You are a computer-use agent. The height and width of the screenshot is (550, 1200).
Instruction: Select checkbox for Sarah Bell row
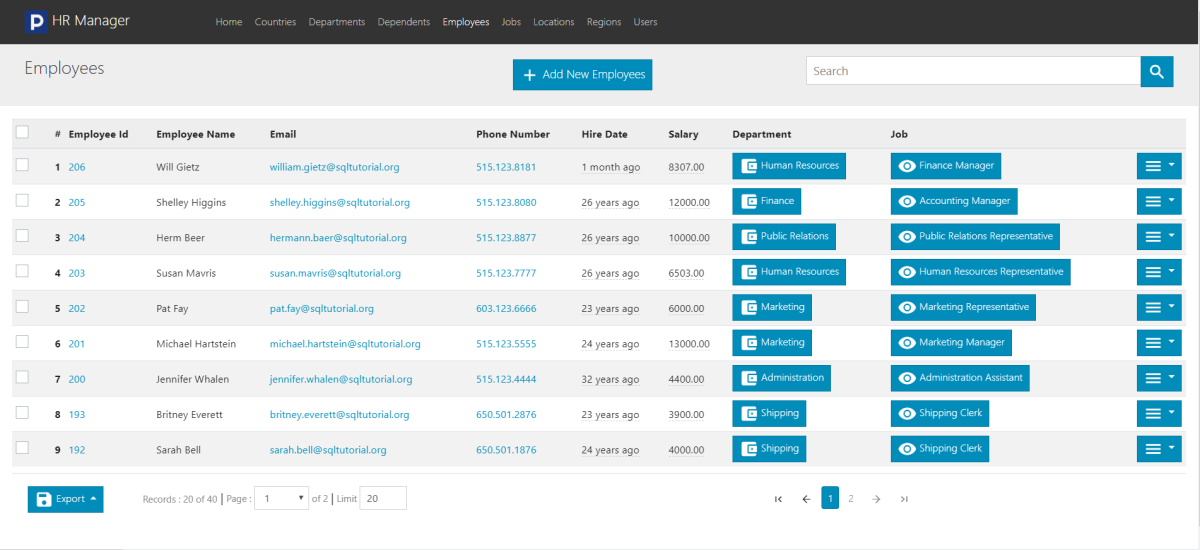tap(23, 448)
